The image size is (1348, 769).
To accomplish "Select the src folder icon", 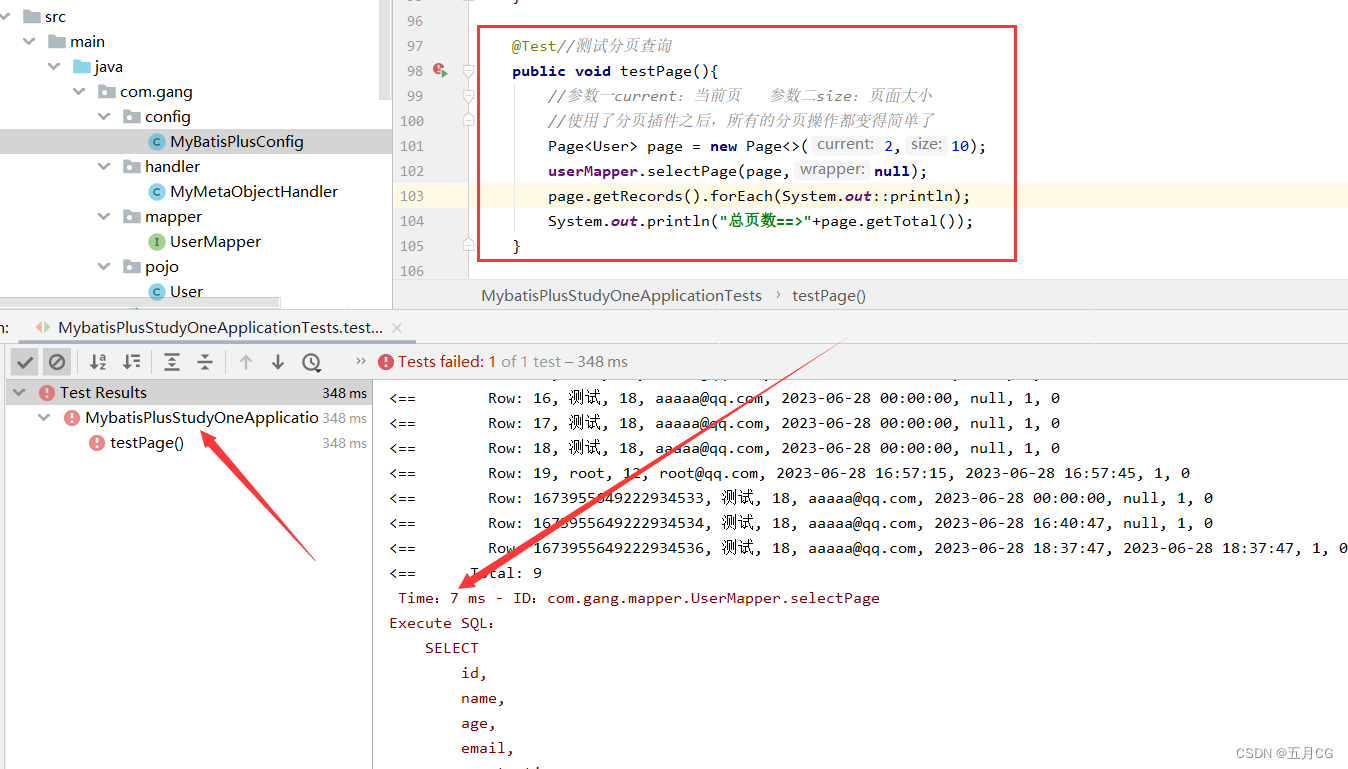I will point(30,17).
